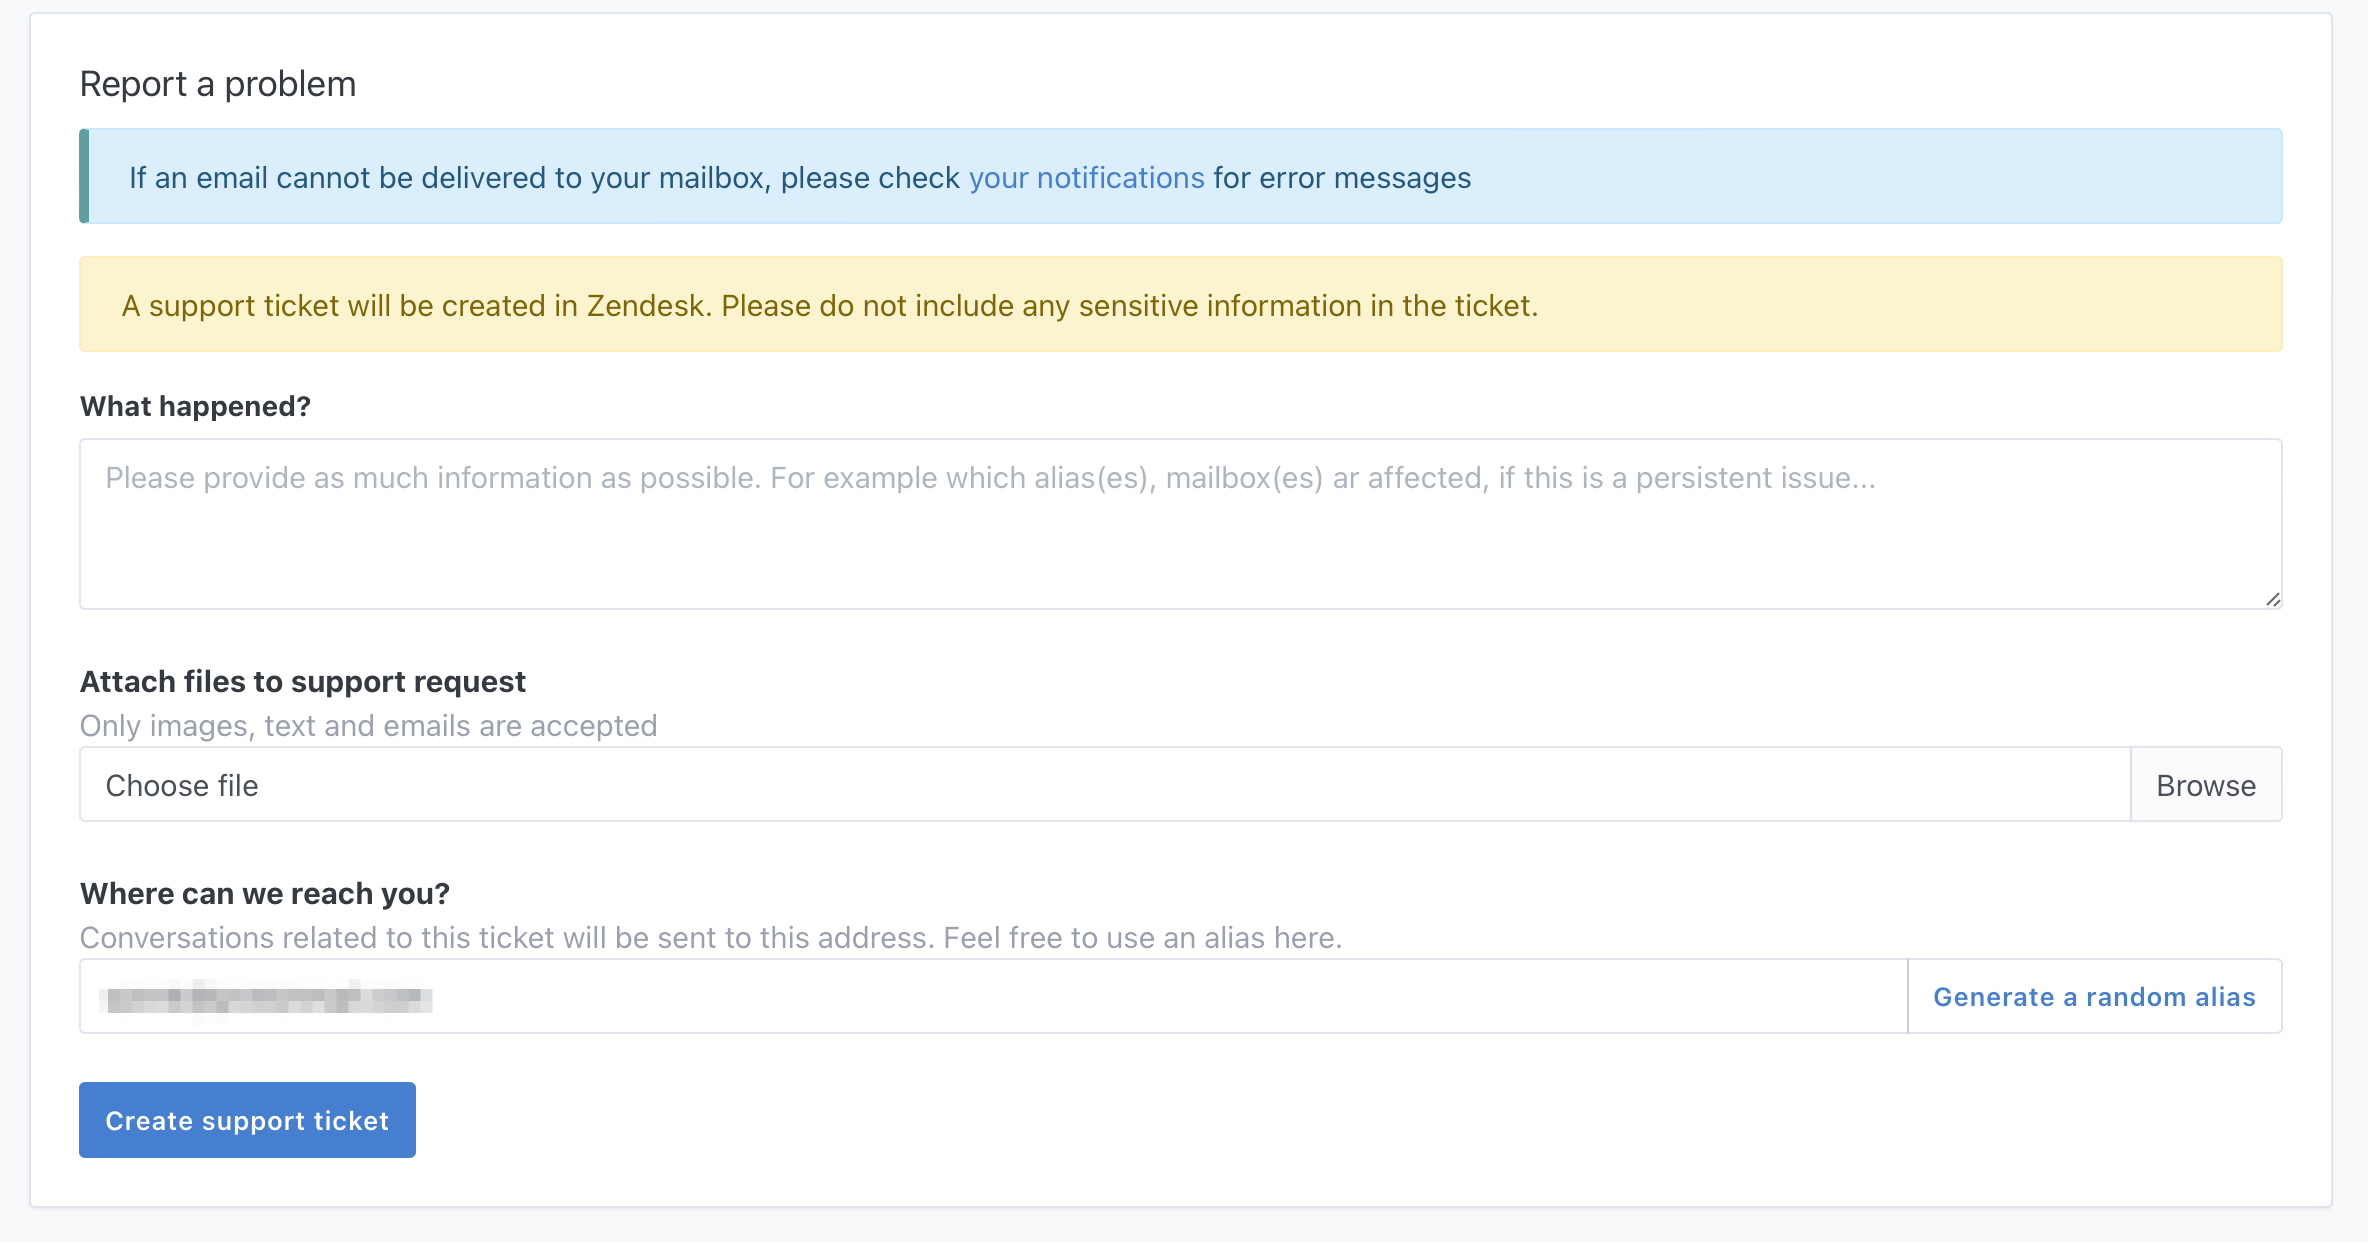Click the 'Choose file' upload field
The width and height of the screenshot is (2368, 1242).
[1105, 785]
